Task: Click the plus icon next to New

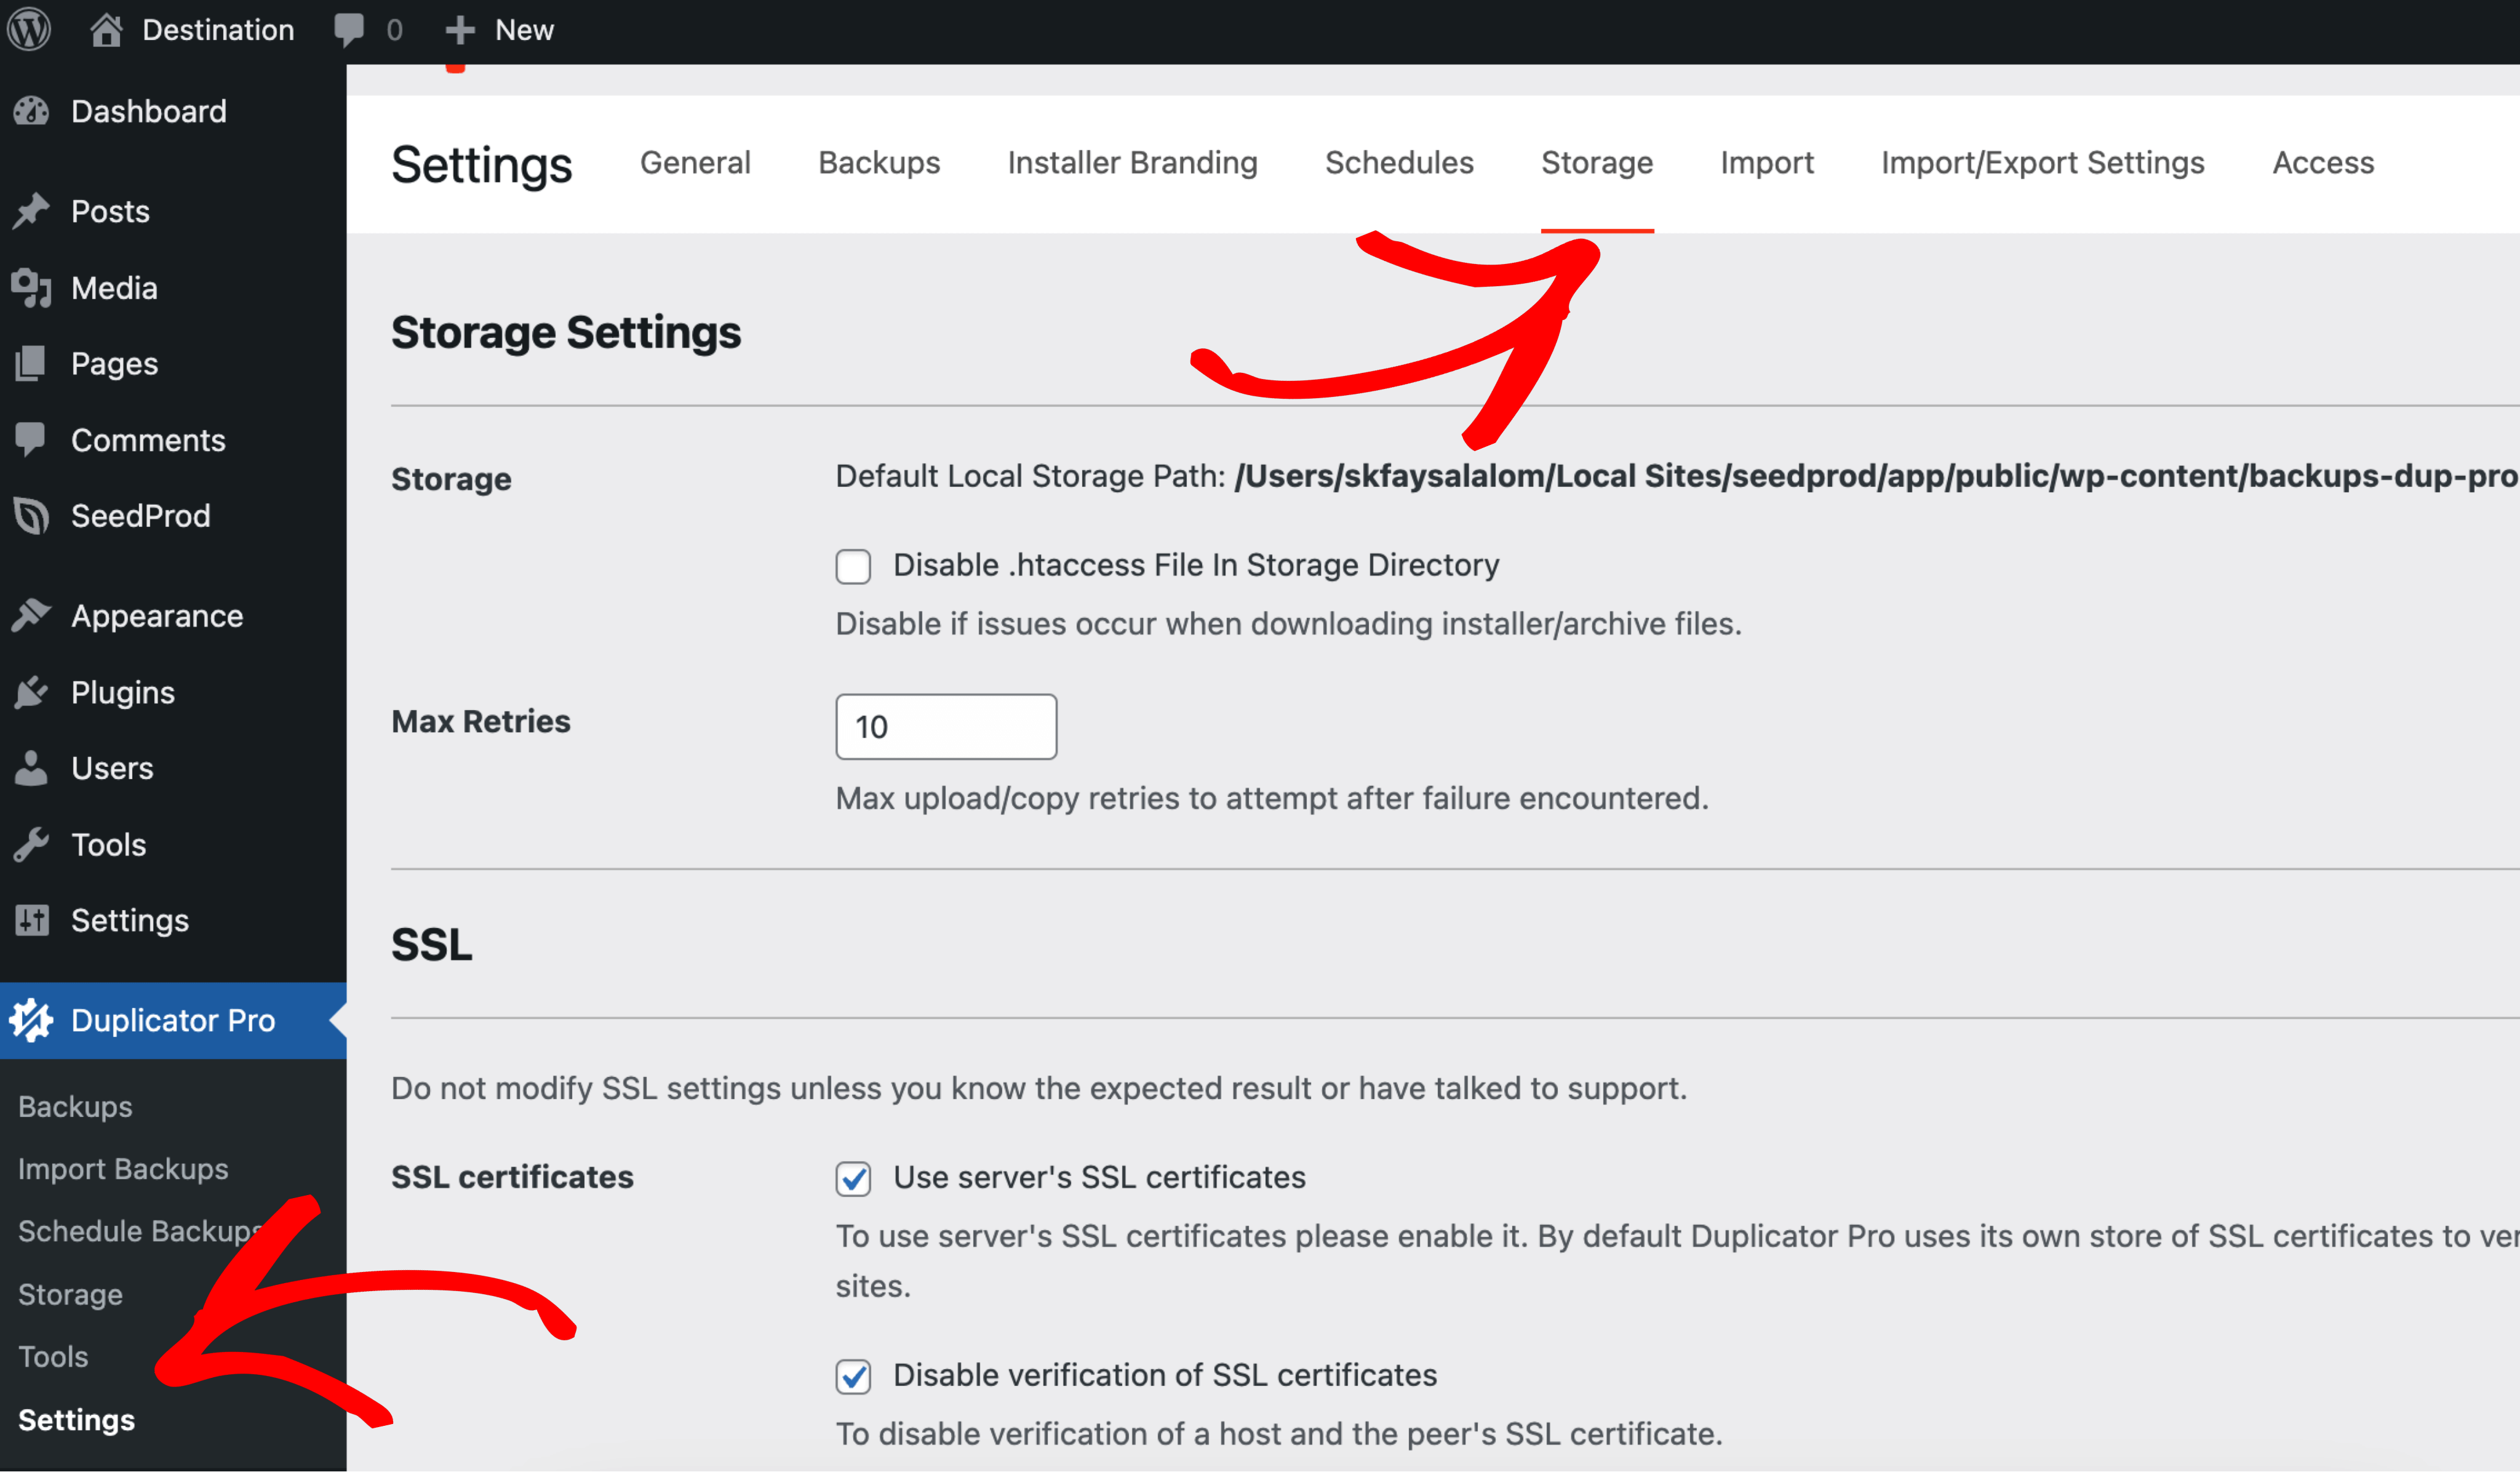Action: [459, 30]
